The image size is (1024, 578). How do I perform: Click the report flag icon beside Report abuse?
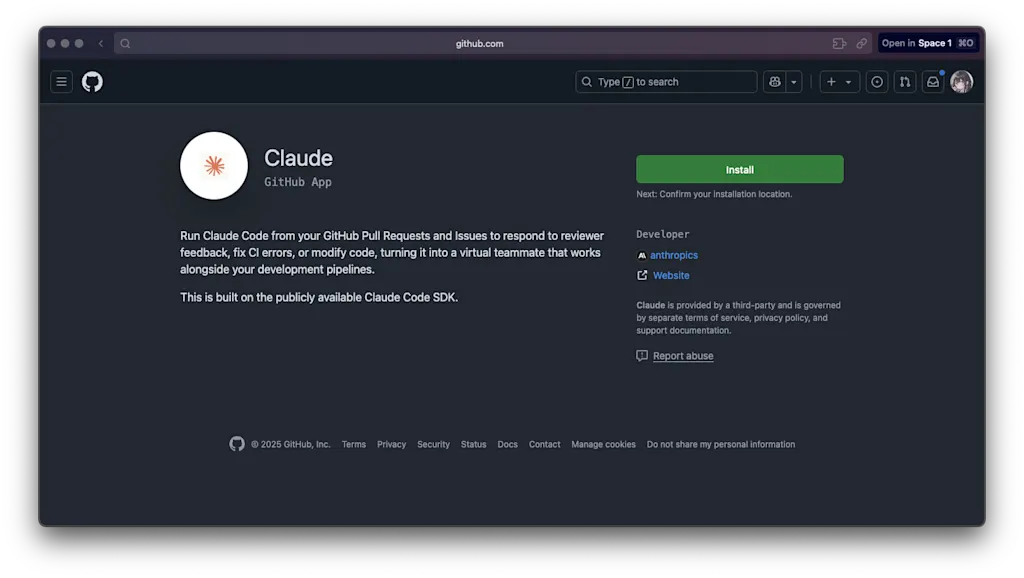[x=642, y=355]
